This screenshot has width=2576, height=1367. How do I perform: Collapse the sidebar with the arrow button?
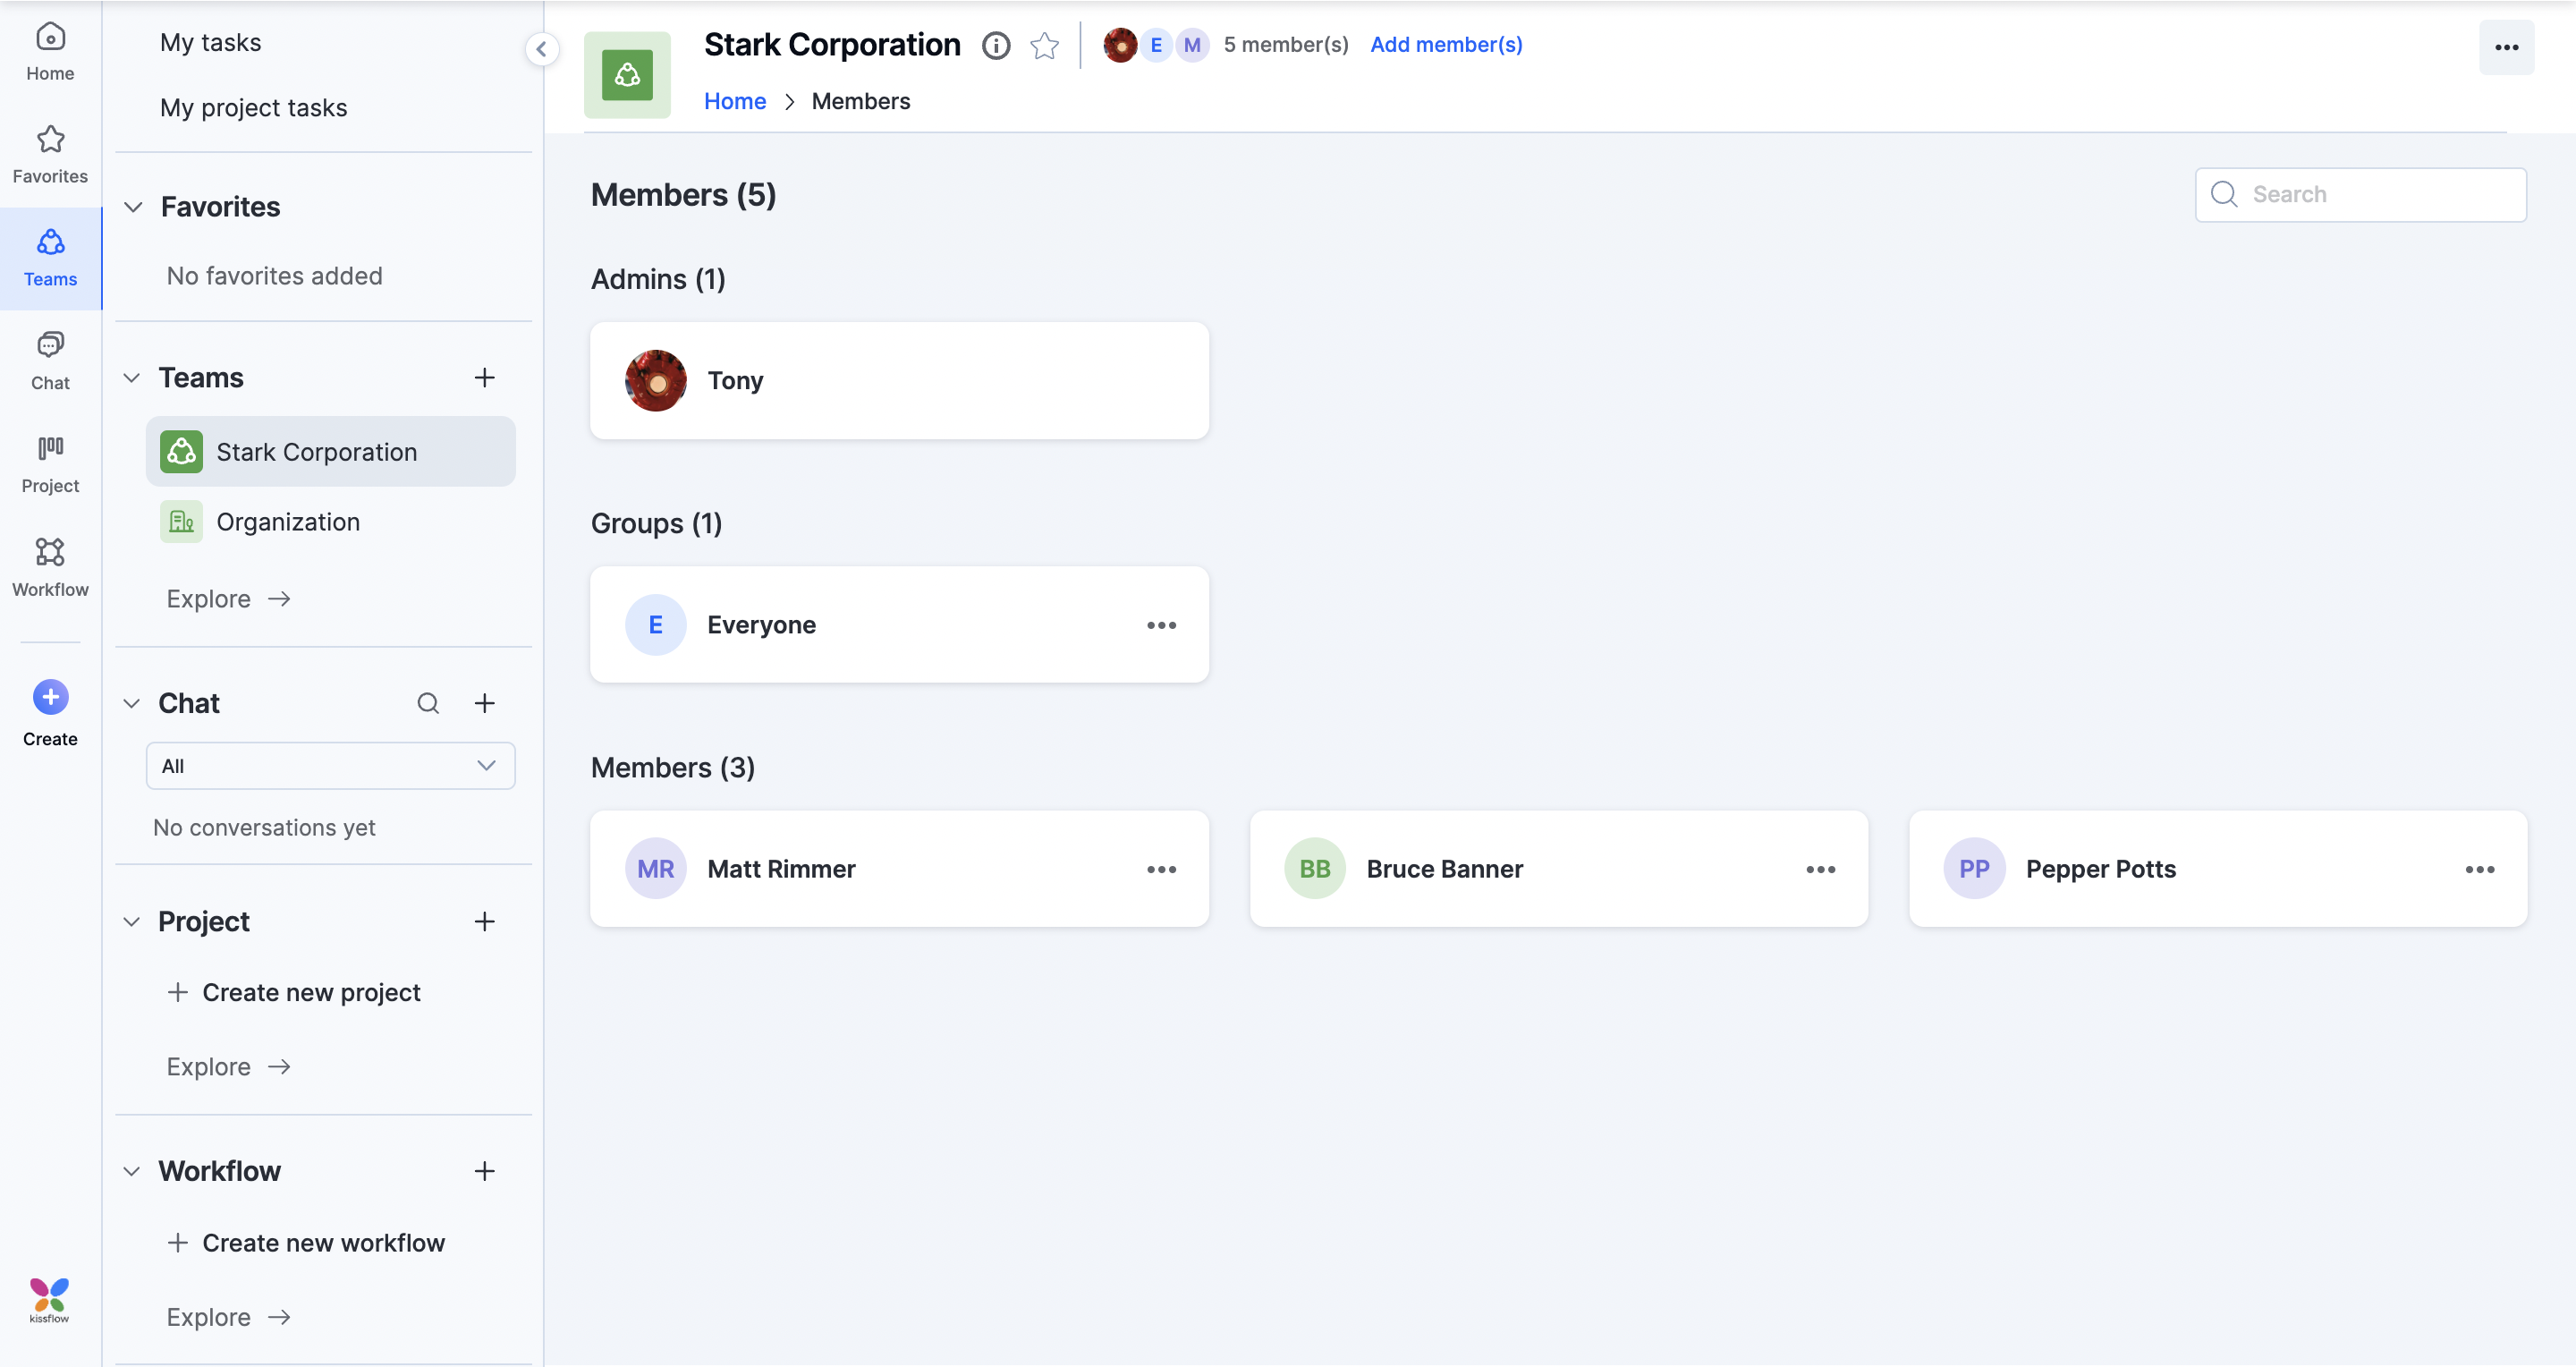coord(541,48)
